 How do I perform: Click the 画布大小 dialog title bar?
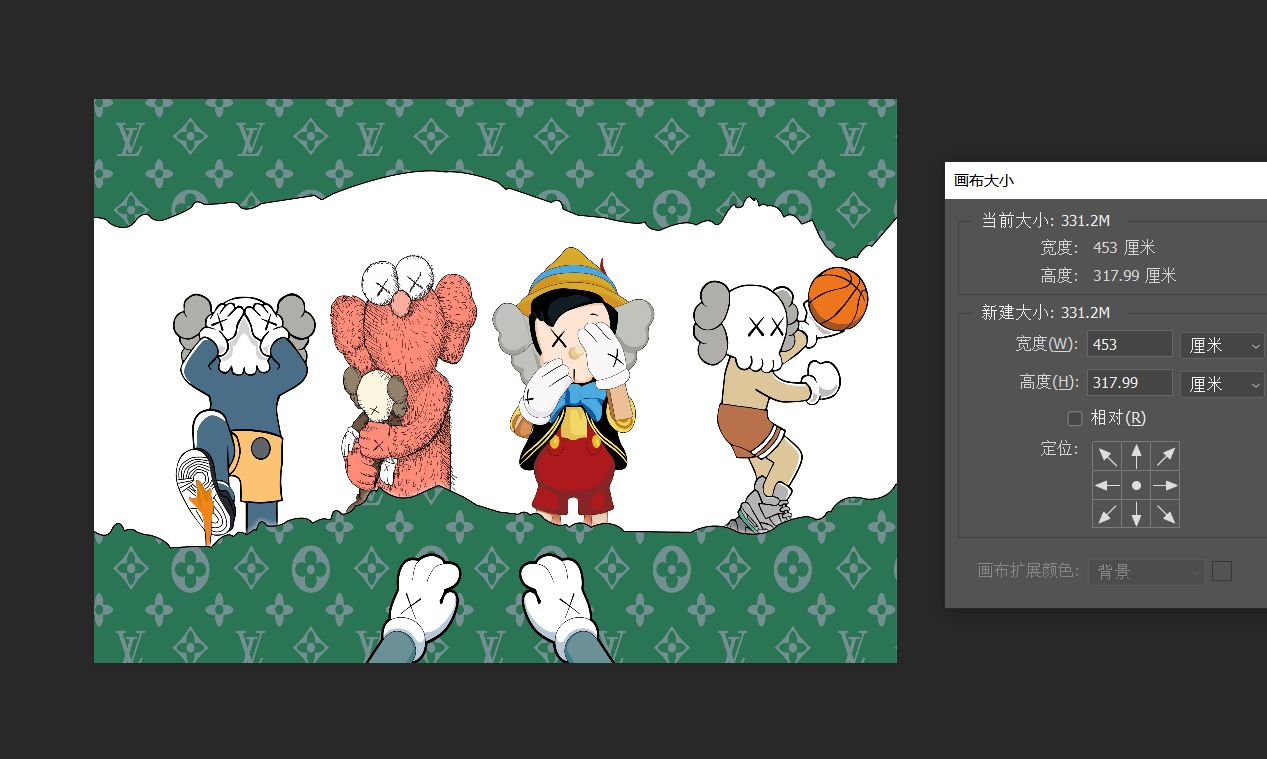click(x=1106, y=180)
